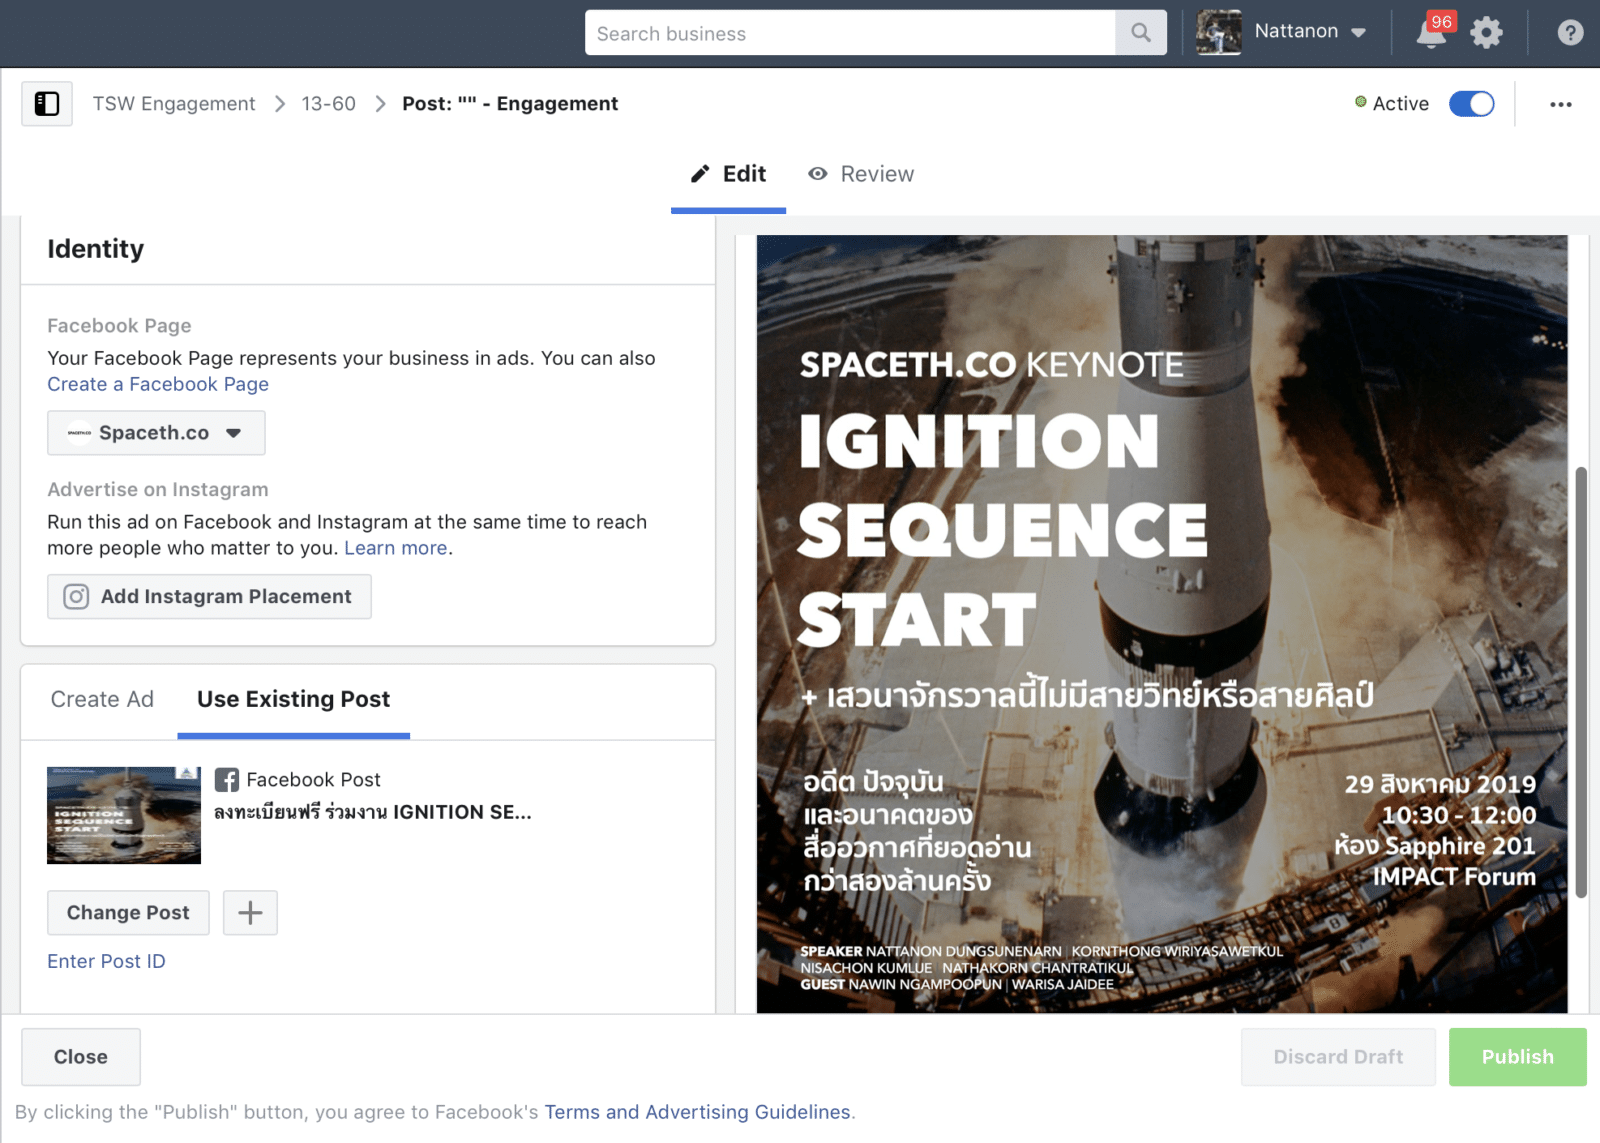Open the Spaceth.co page dropdown
This screenshot has height=1143, width=1600.
[156, 433]
